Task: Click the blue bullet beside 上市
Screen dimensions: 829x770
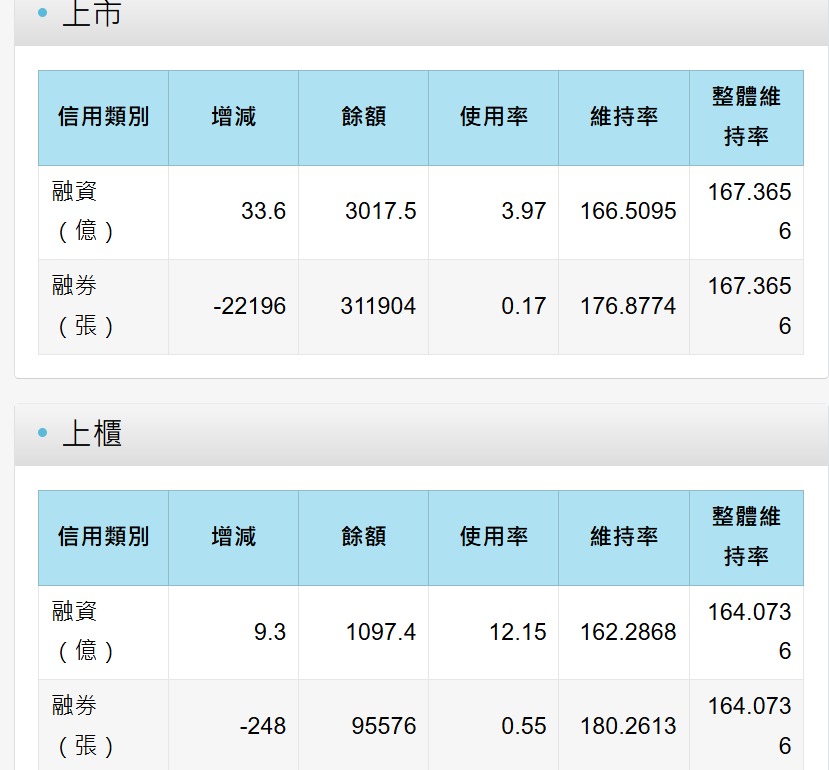Action: 43,12
